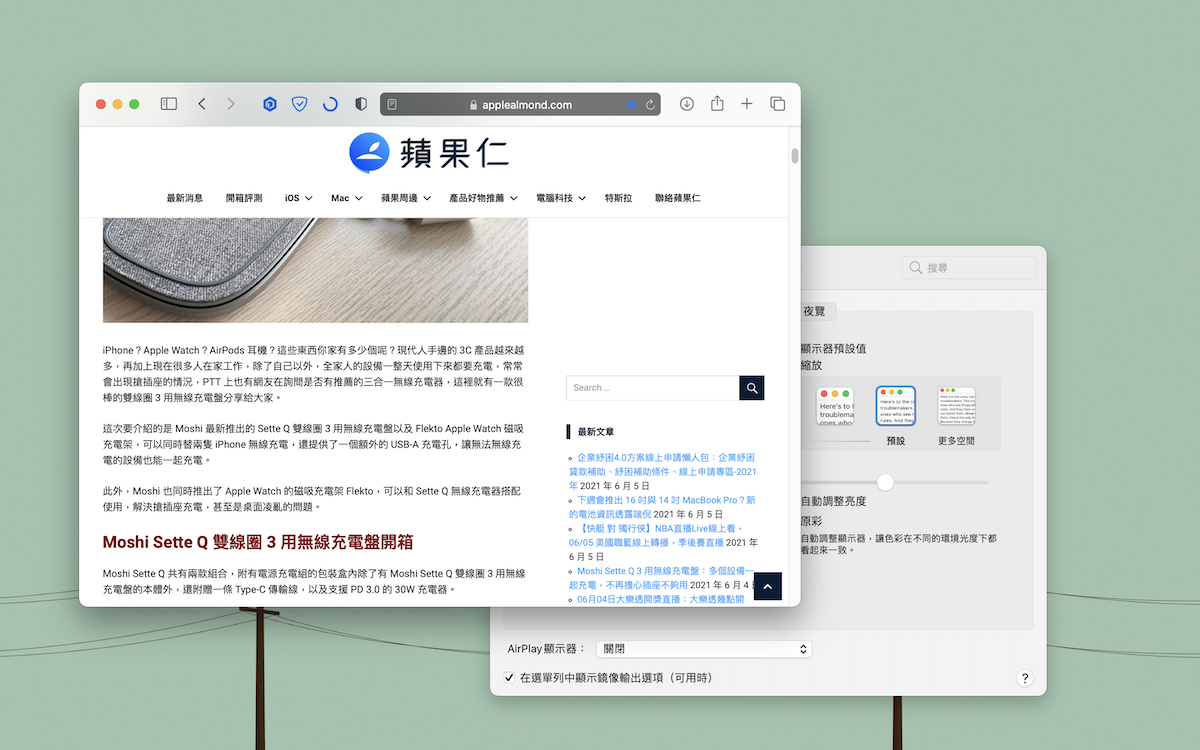The width and height of the screenshot is (1200, 750).
Task: Click the blue circular loading extension icon
Action: pyautogui.click(x=330, y=104)
